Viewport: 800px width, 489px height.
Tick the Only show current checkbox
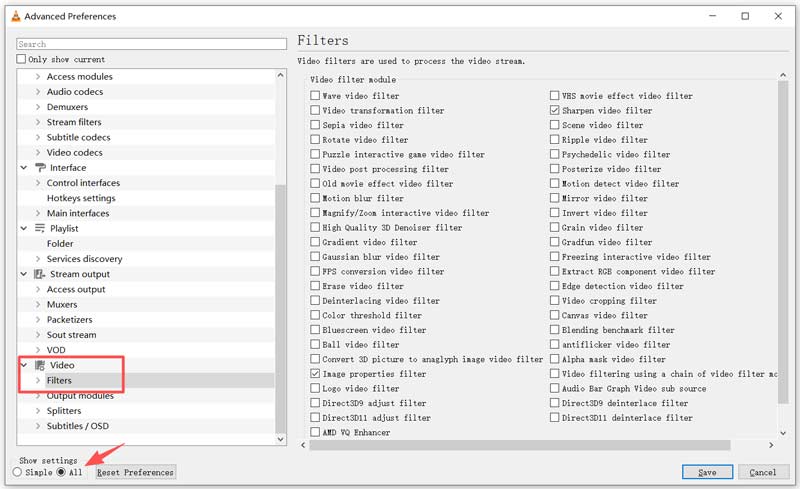click(x=22, y=60)
